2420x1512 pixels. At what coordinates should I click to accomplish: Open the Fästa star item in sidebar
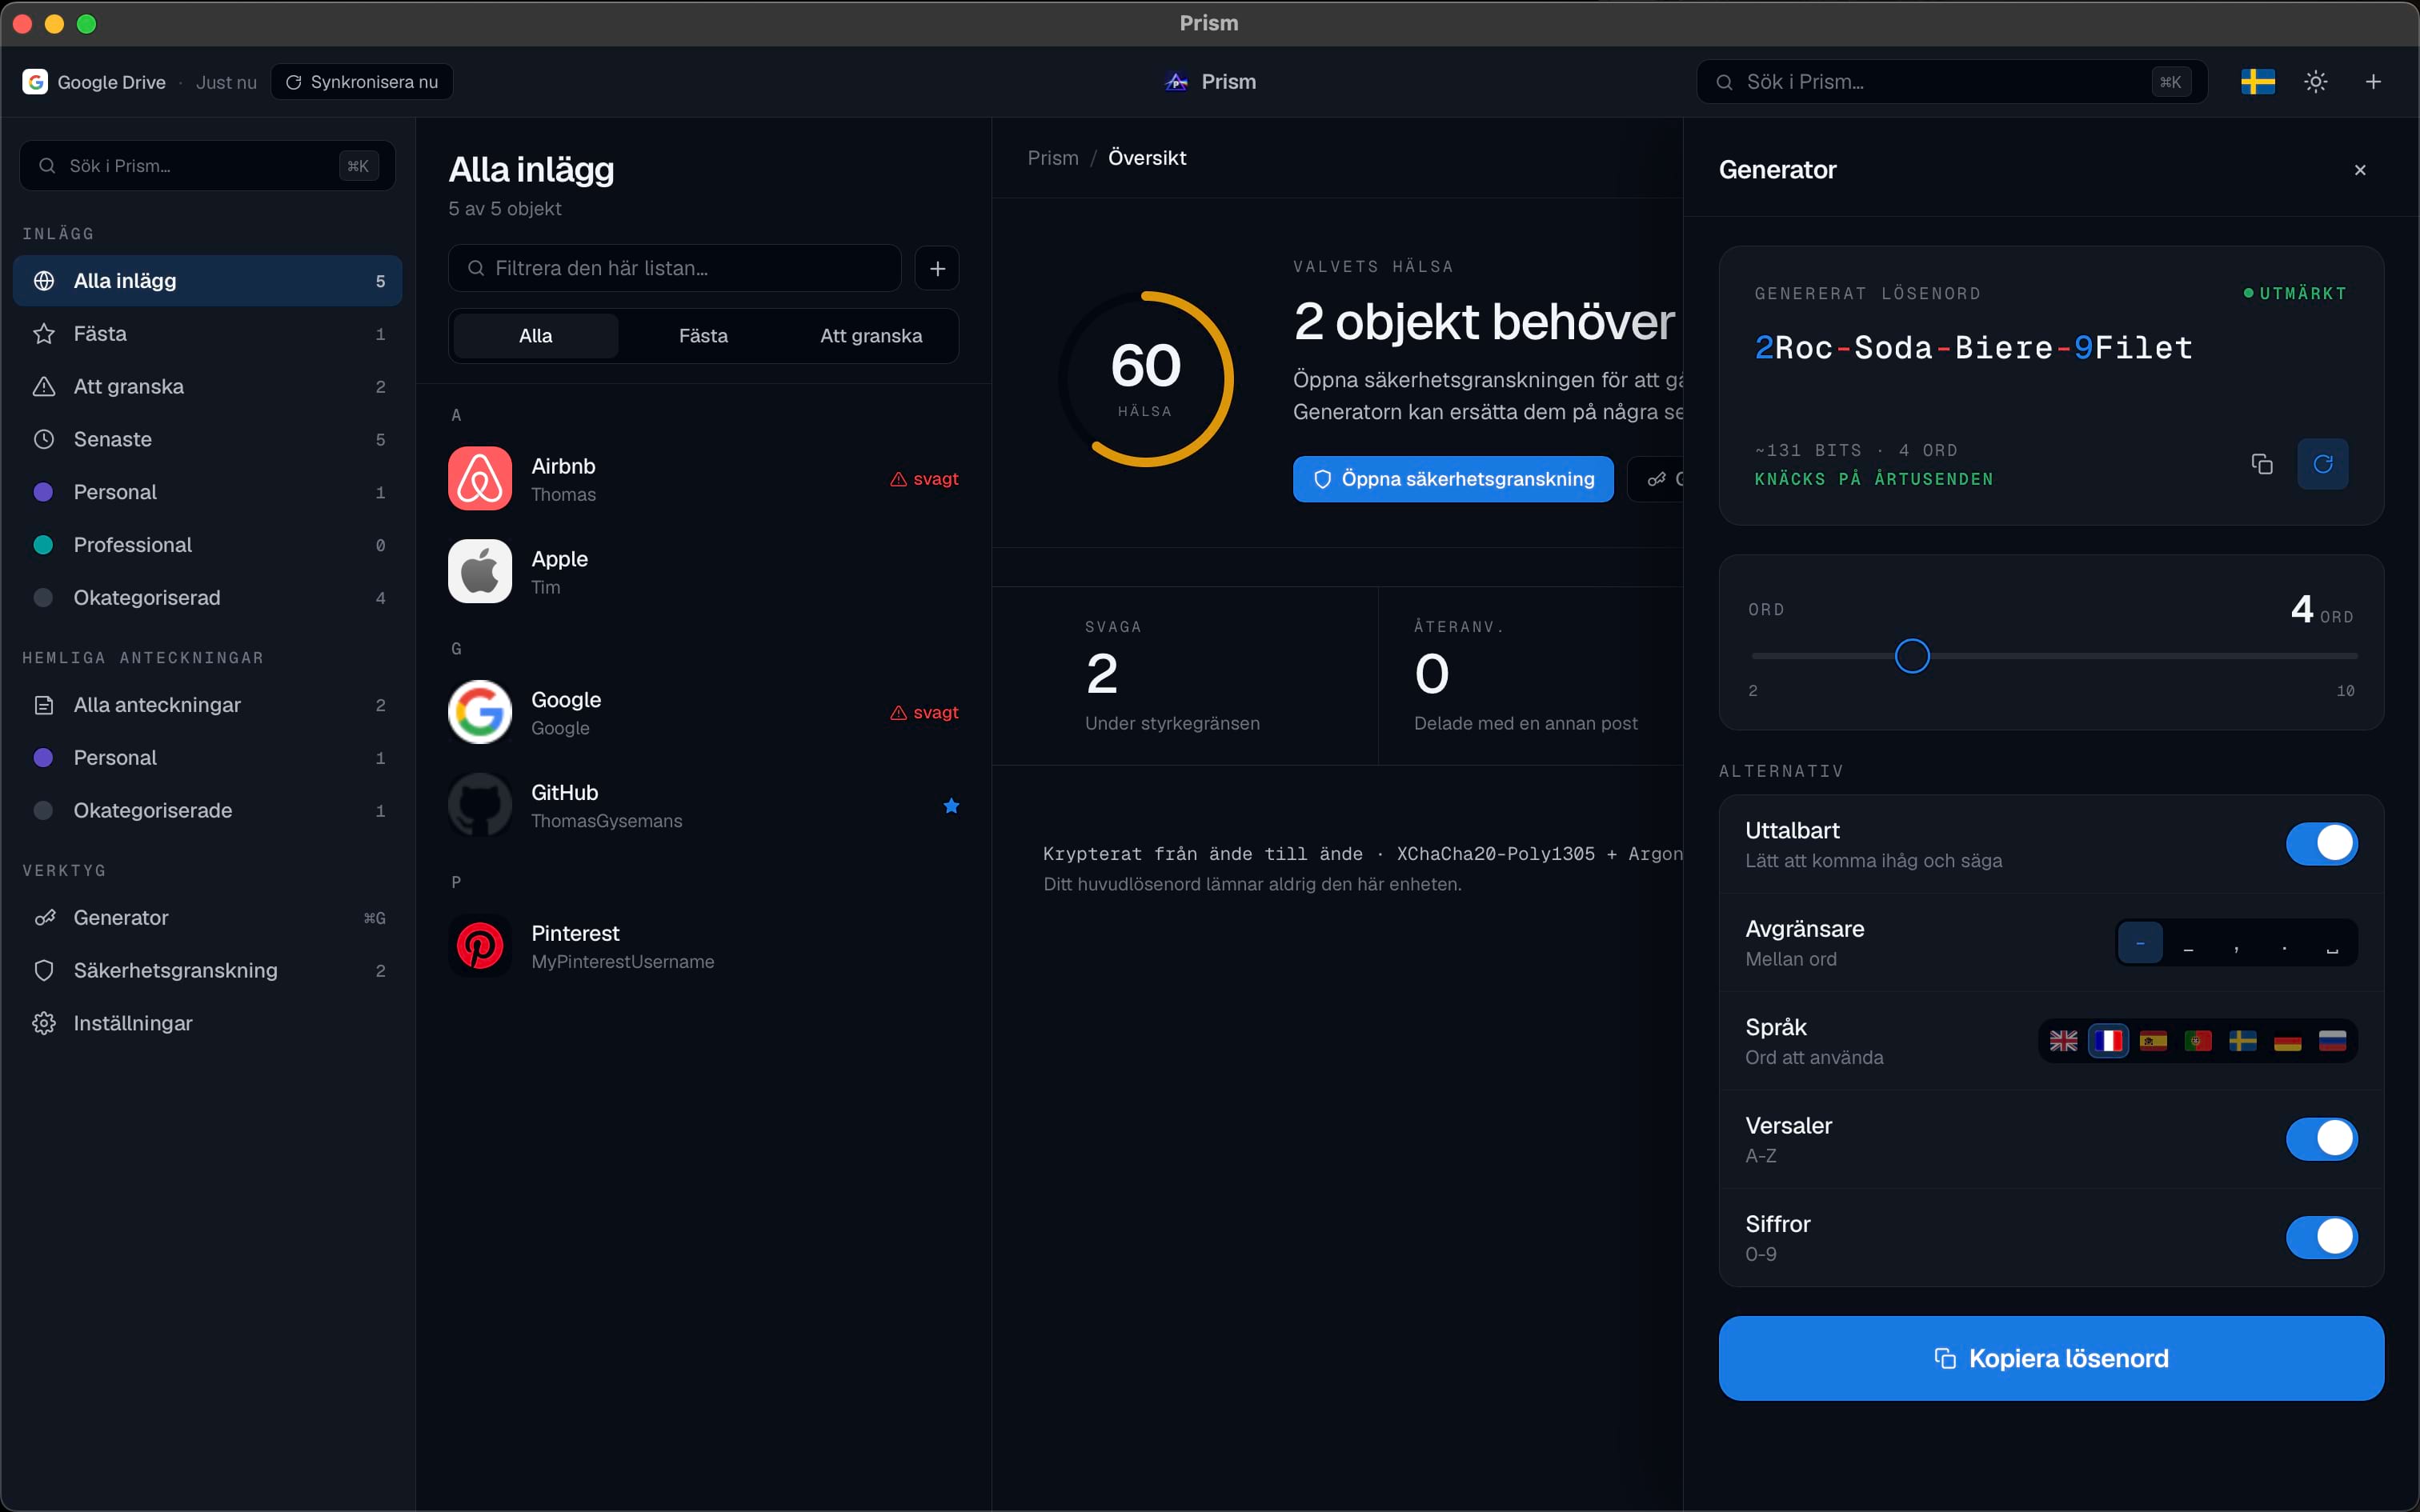click(207, 334)
